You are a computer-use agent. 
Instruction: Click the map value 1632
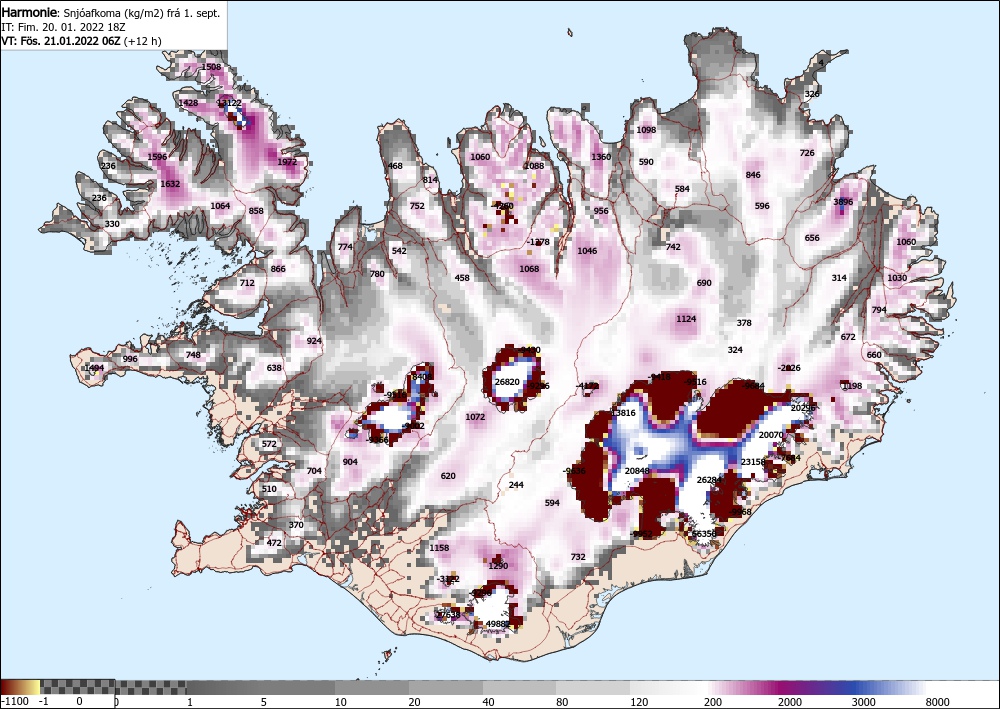pyautogui.click(x=170, y=184)
